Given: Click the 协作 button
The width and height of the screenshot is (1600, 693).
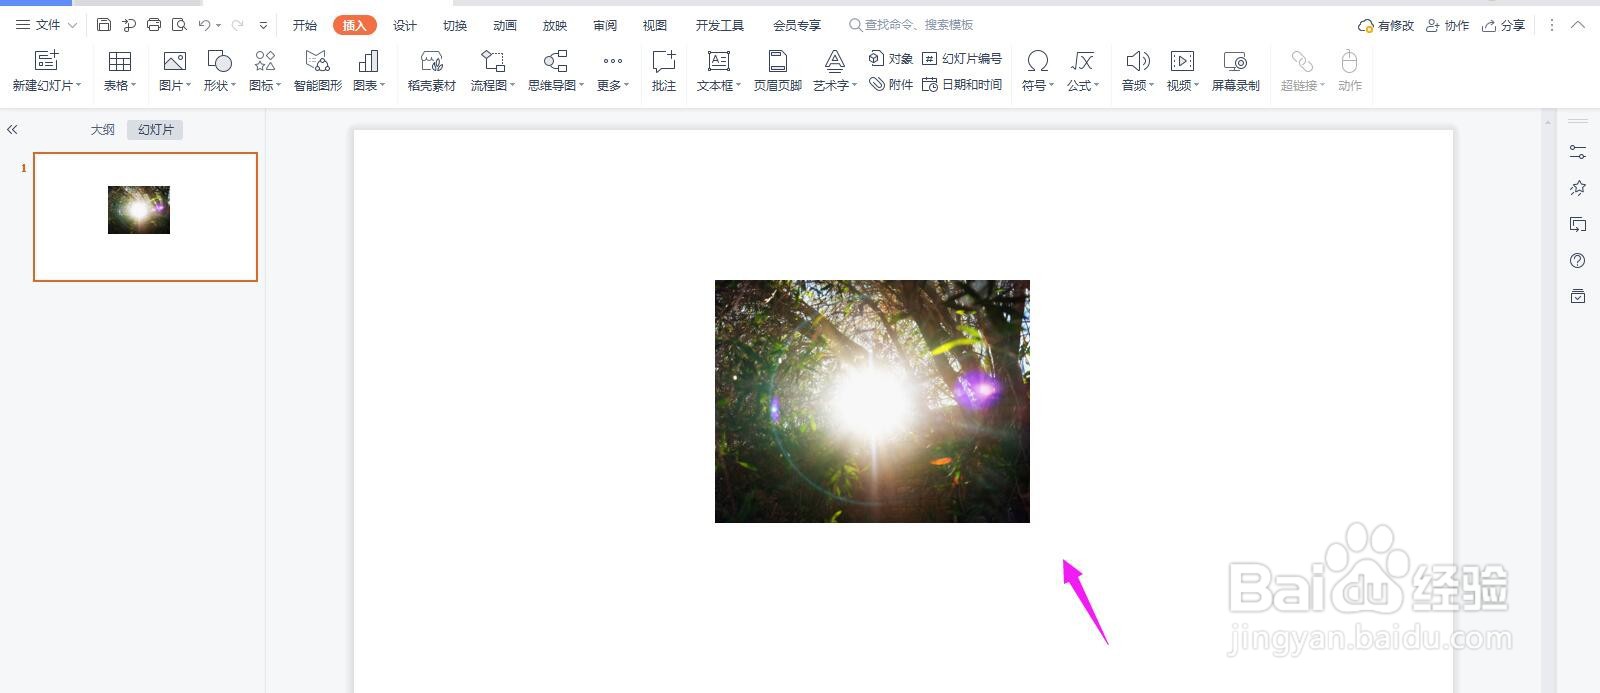Looking at the screenshot, I should 1447,25.
